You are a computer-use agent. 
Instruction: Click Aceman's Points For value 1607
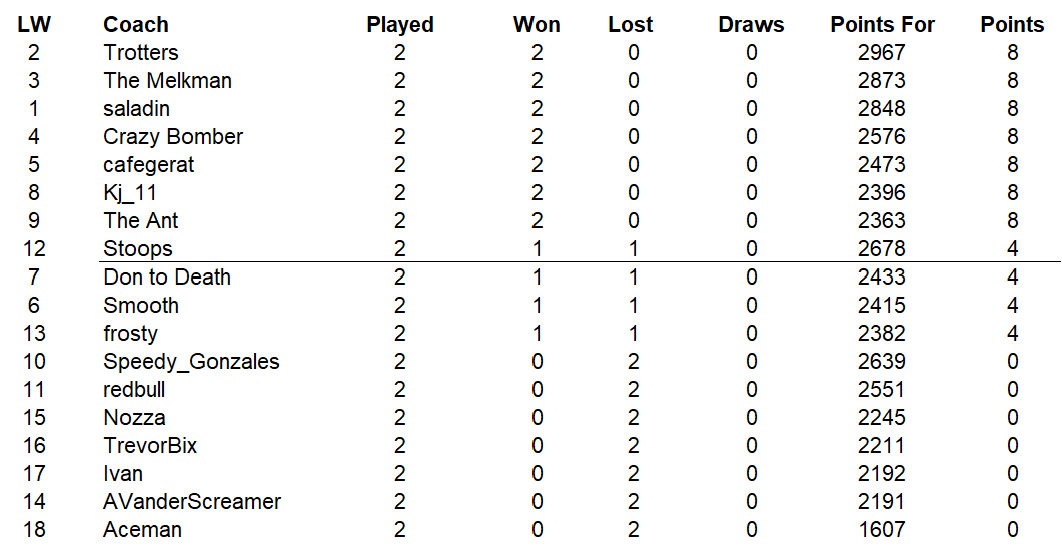click(881, 529)
